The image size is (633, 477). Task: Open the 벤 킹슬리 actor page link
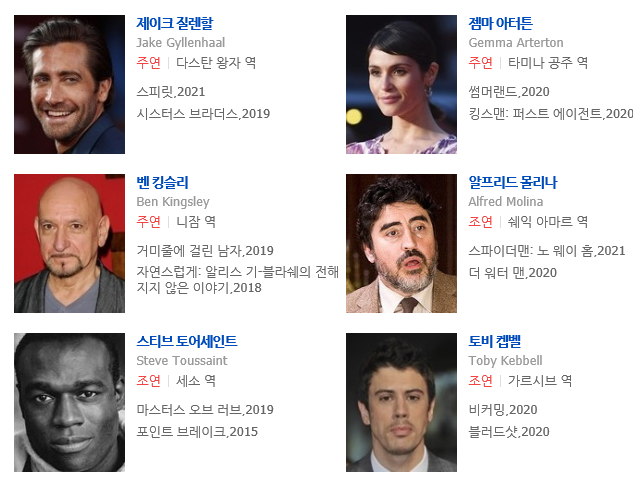click(163, 182)
